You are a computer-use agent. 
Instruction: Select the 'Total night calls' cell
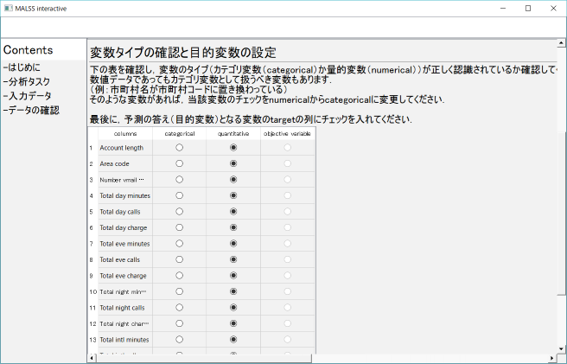(x=125, y=308)
